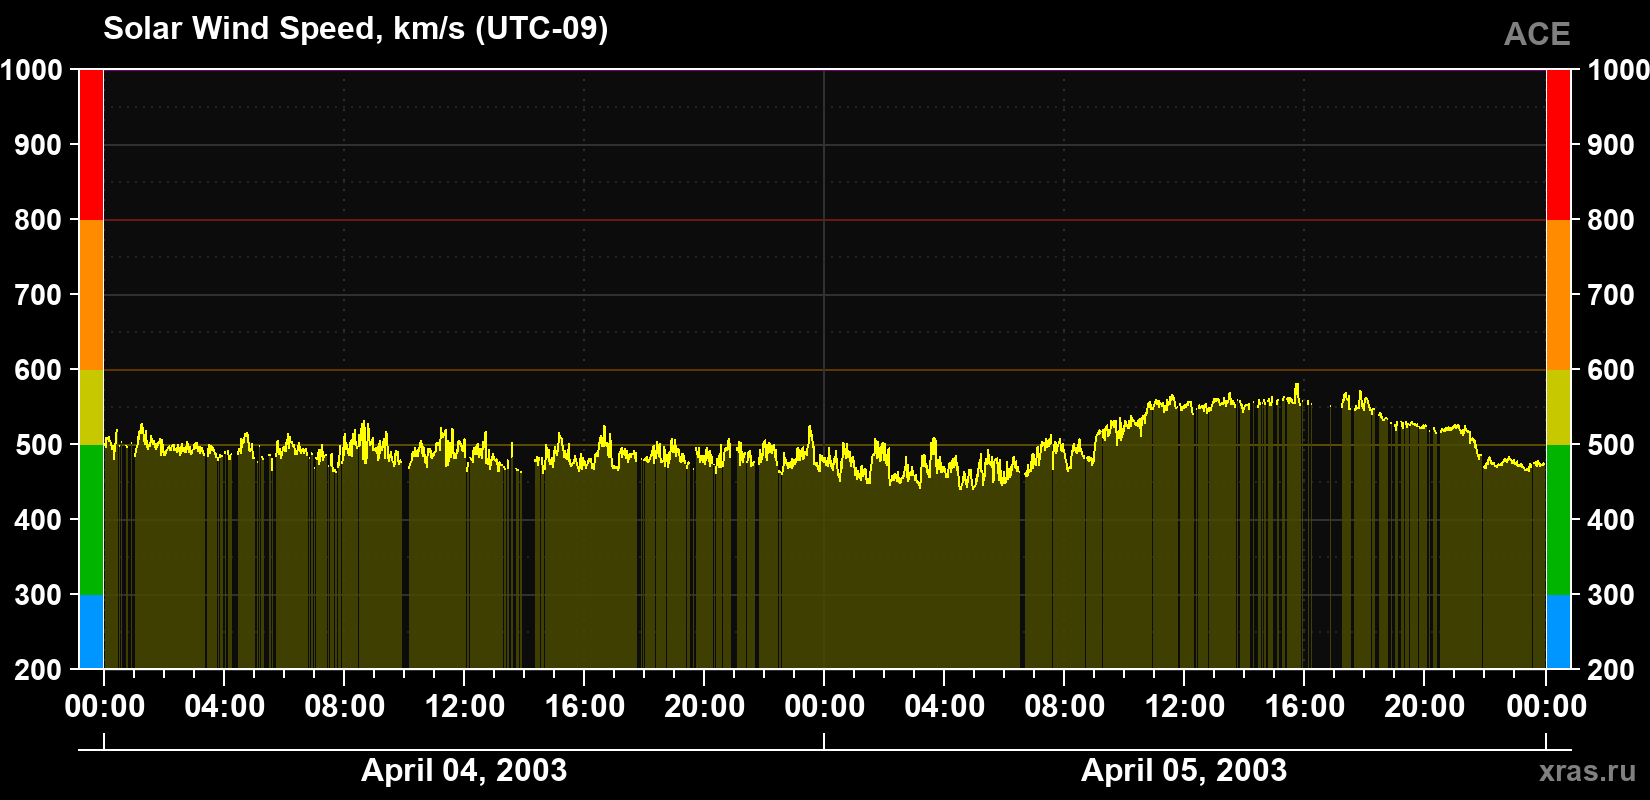
Task: Click the "12:00" time label for April 04
Action: (465, 707)
